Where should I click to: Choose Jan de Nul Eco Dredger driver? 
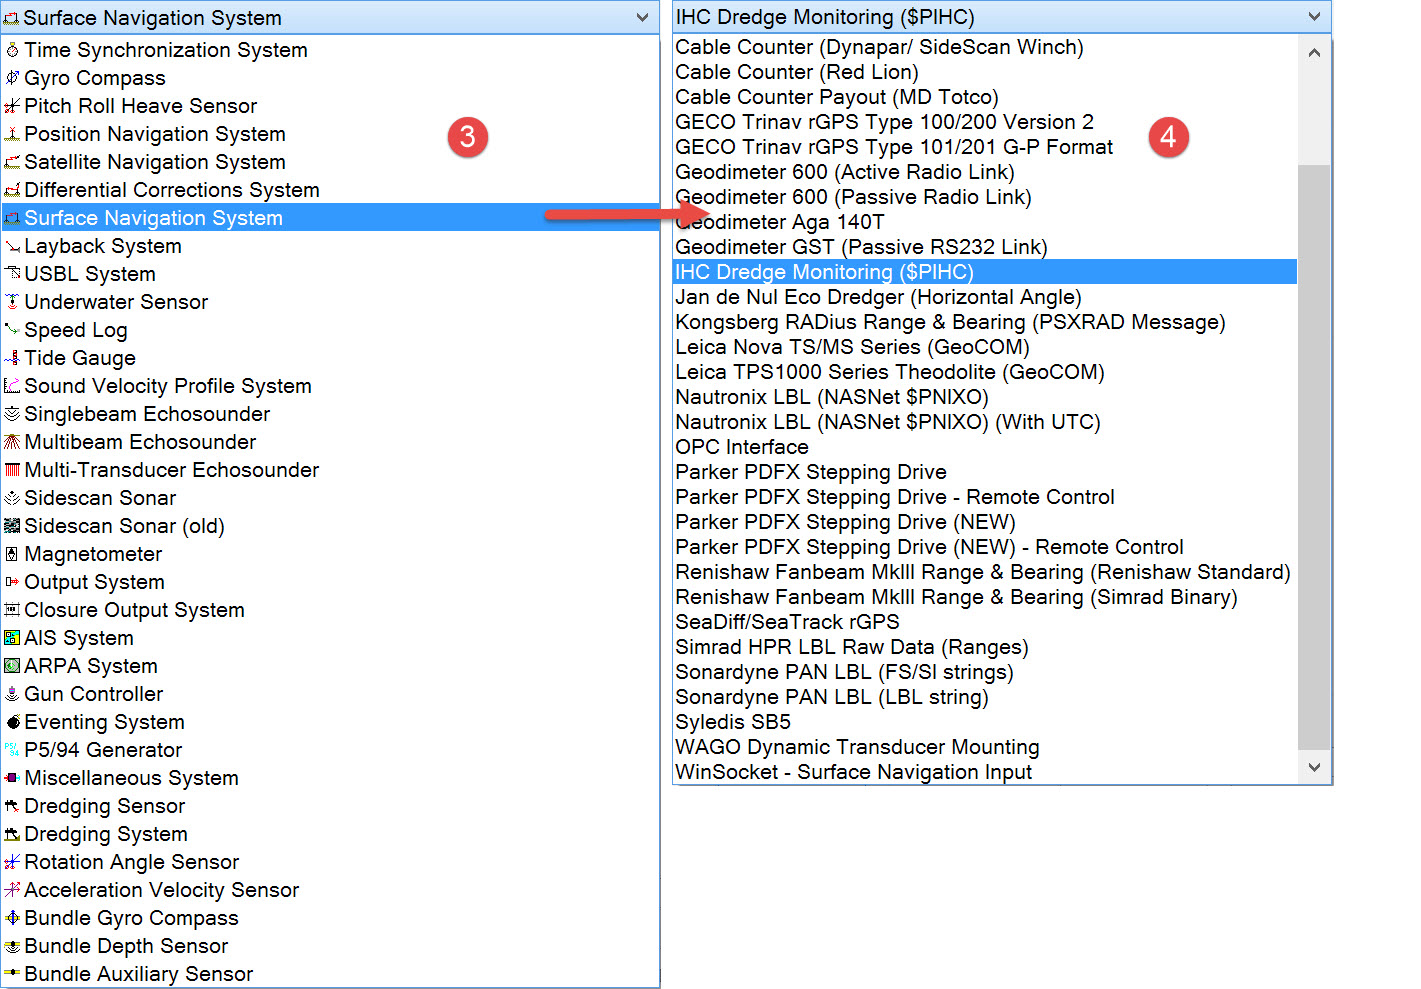(878, 297)
